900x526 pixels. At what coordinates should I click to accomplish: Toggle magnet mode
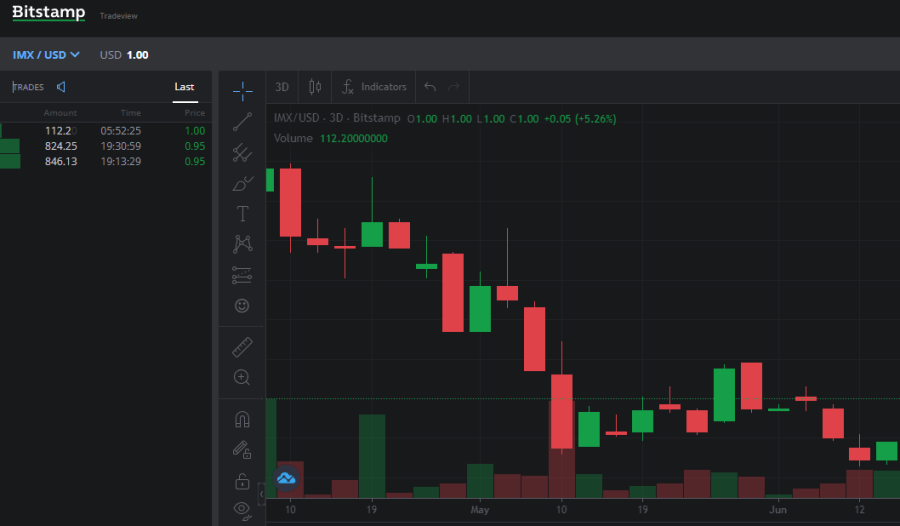pyautogui.click(x=242, y=419)
